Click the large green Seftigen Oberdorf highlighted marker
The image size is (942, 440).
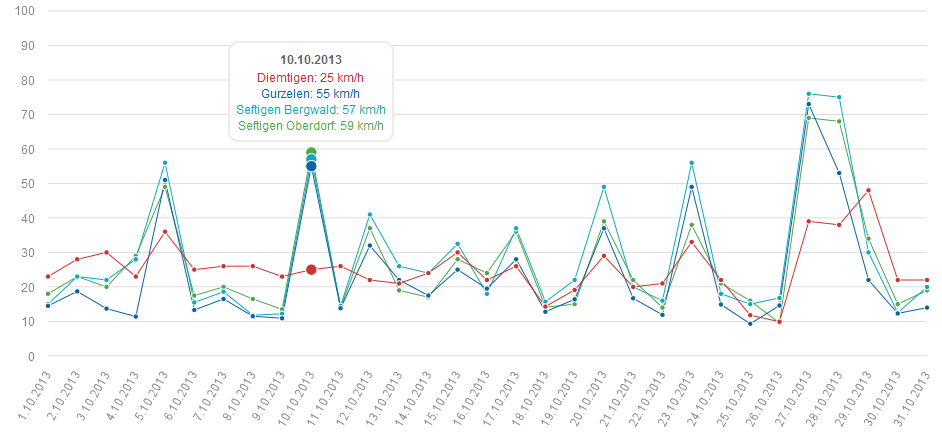point(311,153)
